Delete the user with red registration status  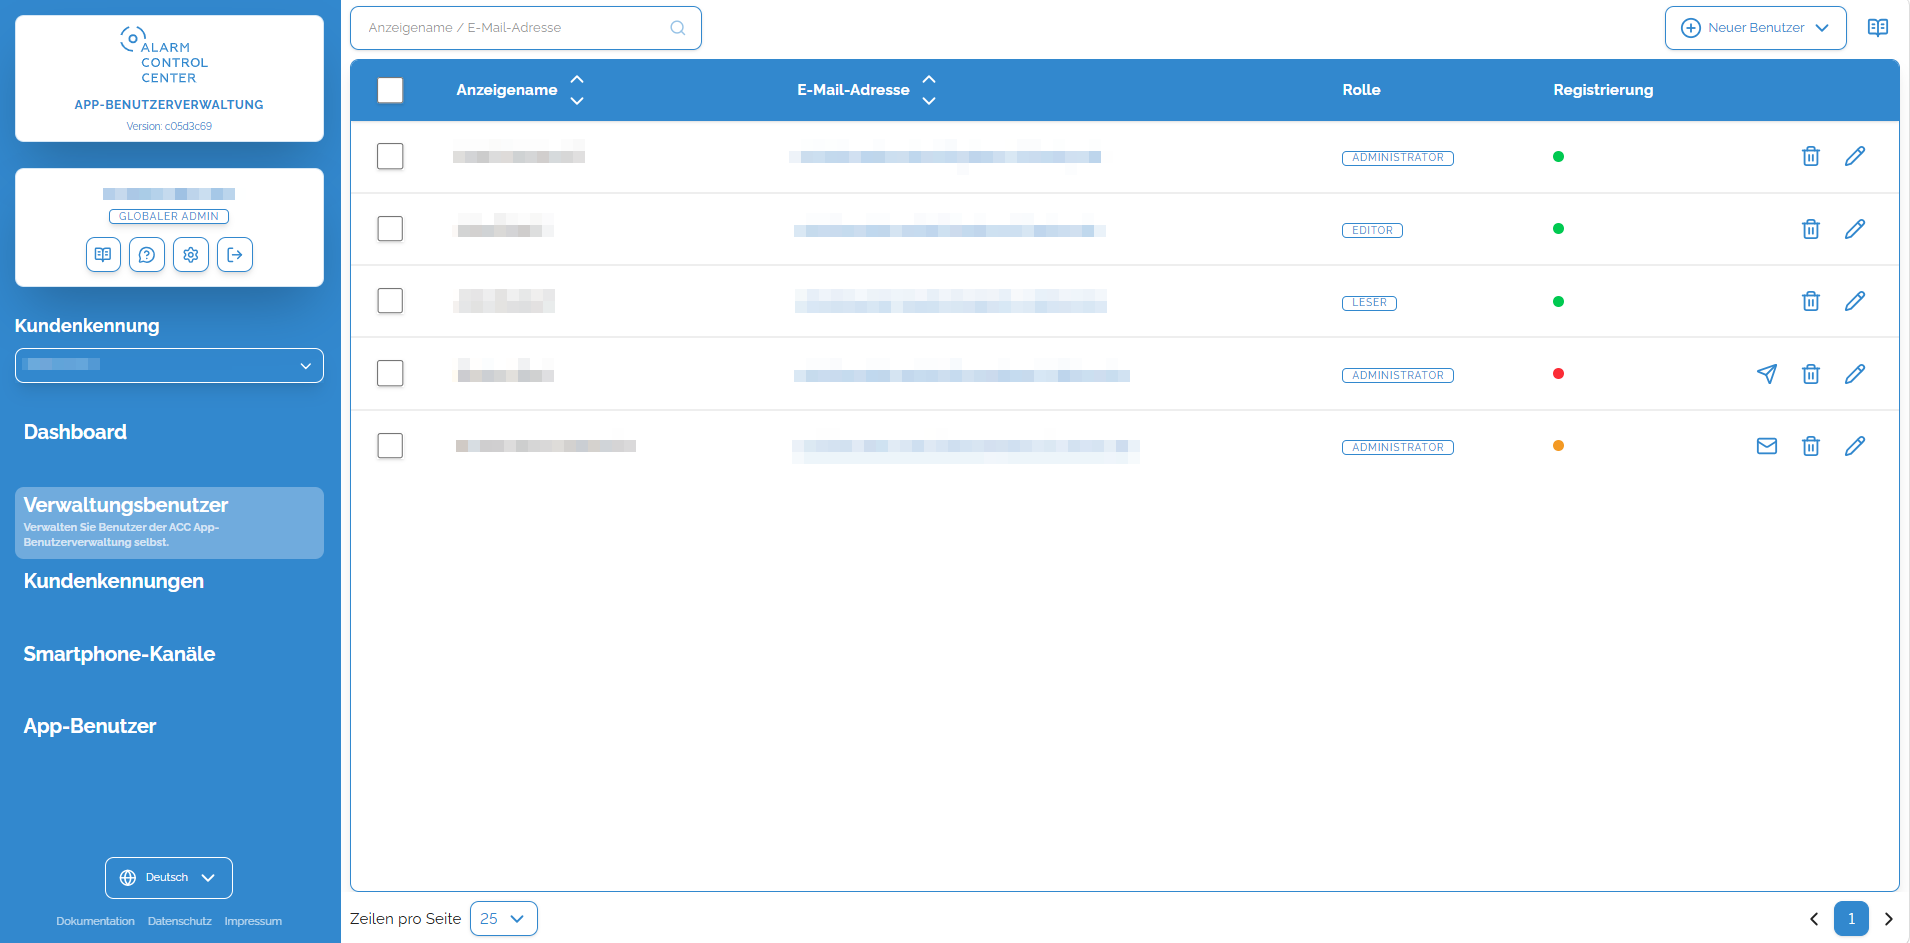pos(1810,374)
